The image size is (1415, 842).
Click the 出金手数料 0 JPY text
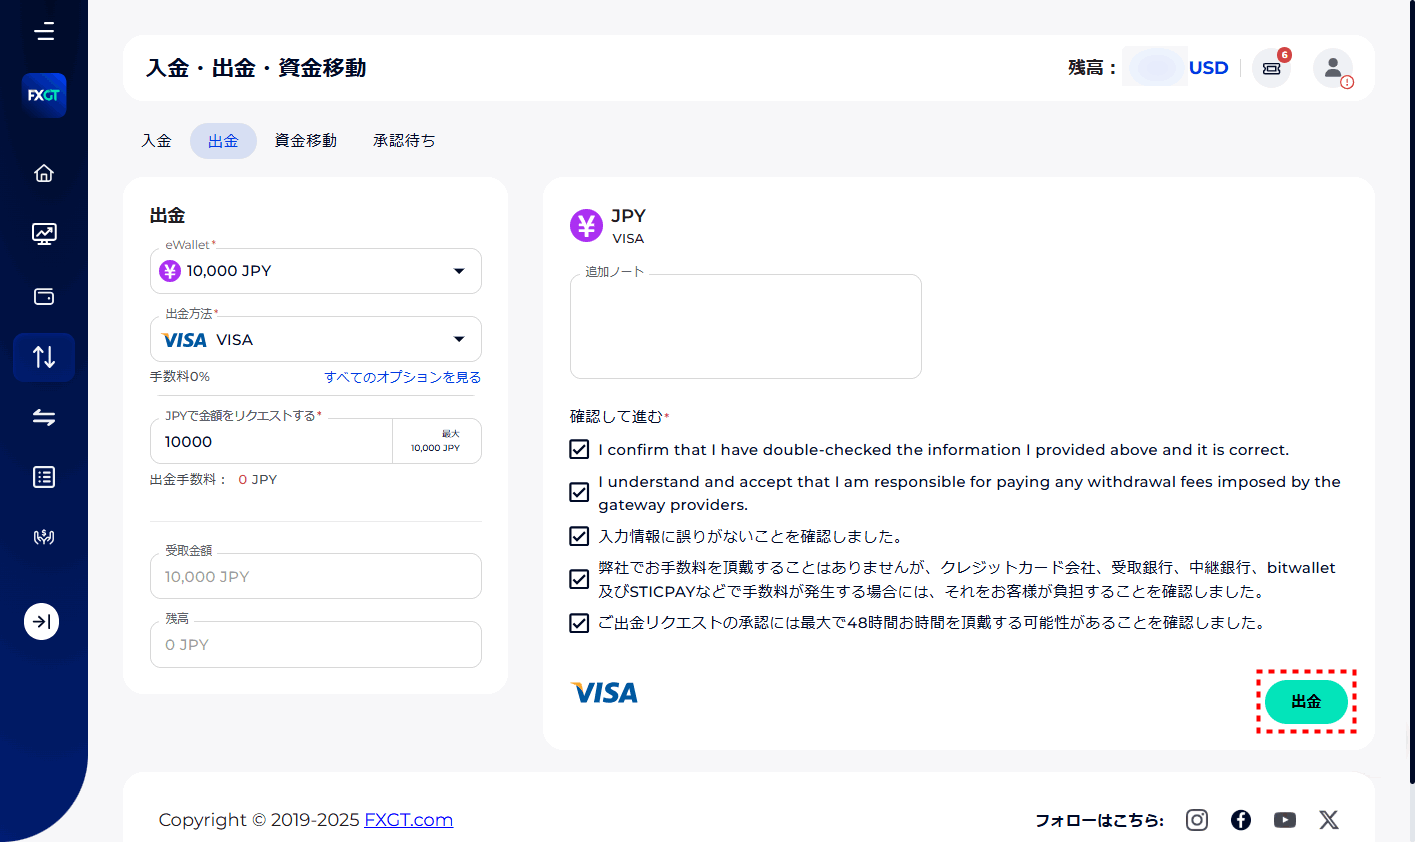(x=214, y=480)
